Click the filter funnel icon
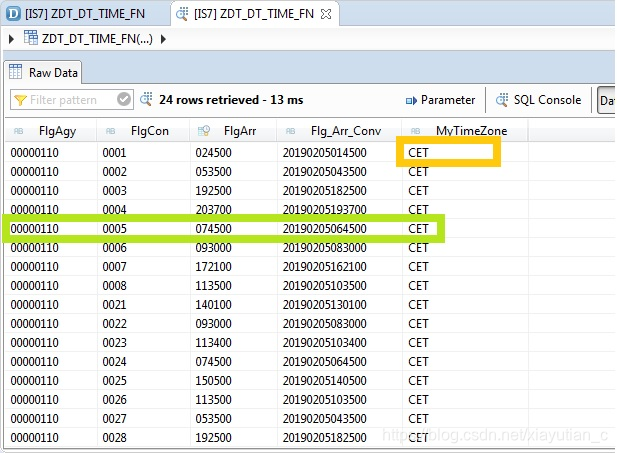 click(x=20, y=100)
